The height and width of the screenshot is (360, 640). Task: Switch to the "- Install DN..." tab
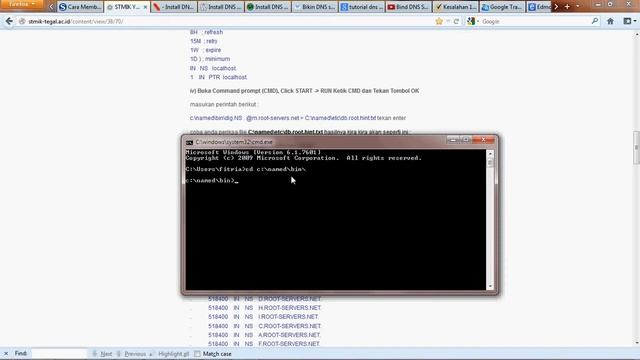tap(173, 7)
